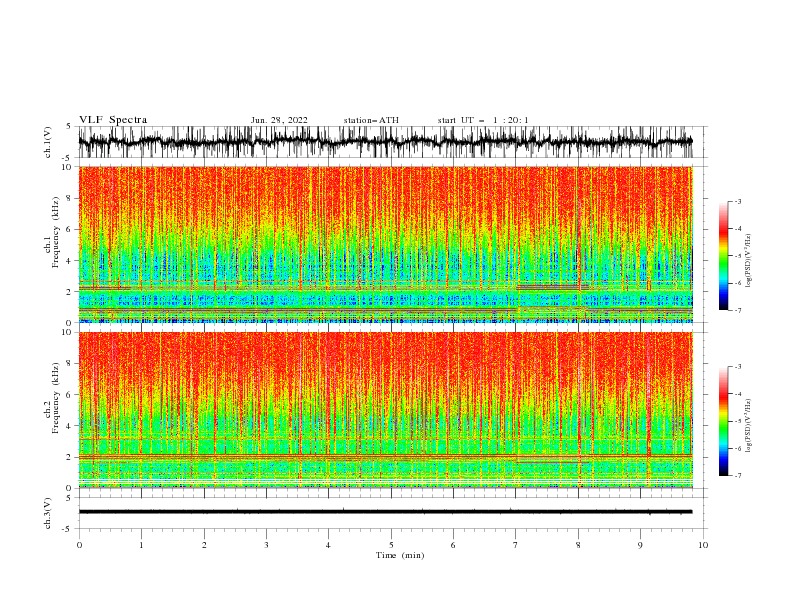The height and width of the screenshot is (612, 792).
Task: Click the ch.3 voltage waveform trace
Action: click(386, 512)
